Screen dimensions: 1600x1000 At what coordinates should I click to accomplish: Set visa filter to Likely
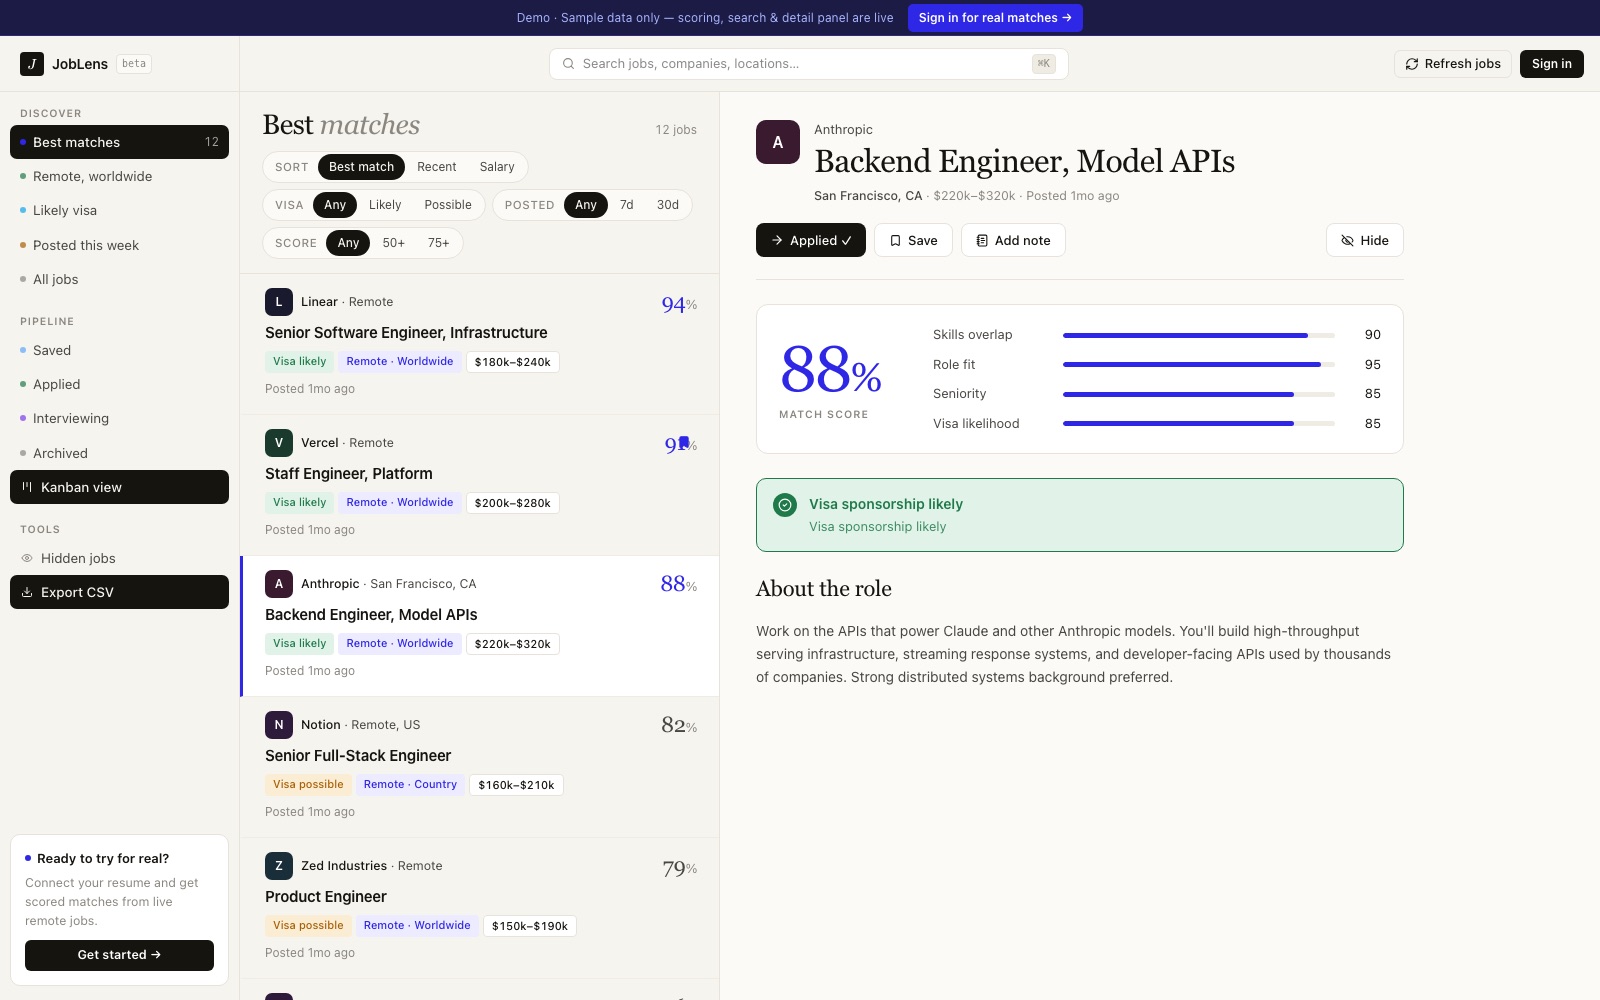click(385, 205)
